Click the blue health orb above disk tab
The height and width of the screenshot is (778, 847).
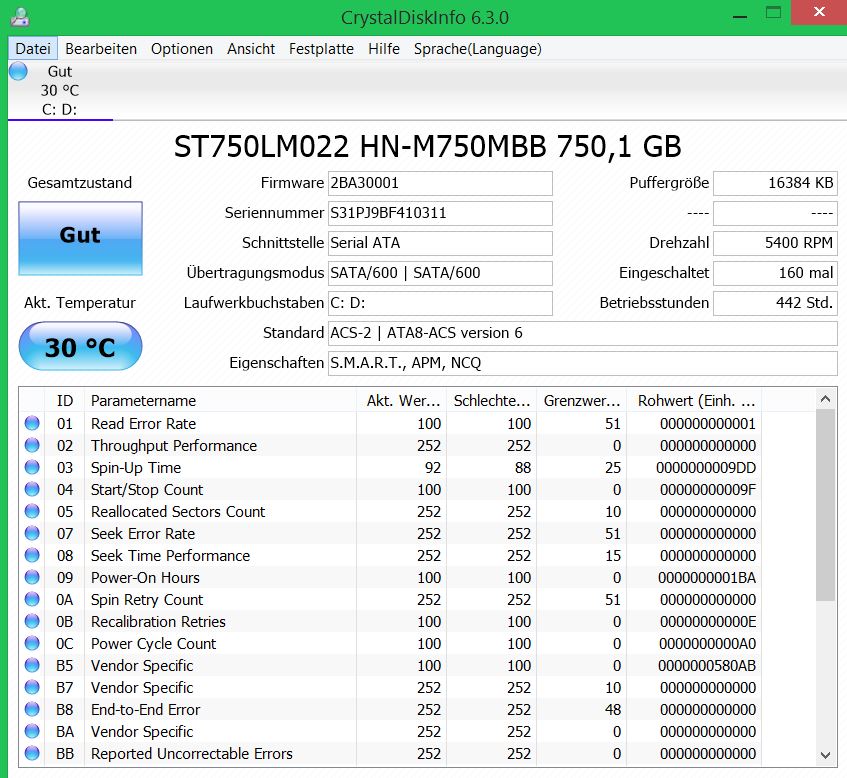[x=18, y=71]
